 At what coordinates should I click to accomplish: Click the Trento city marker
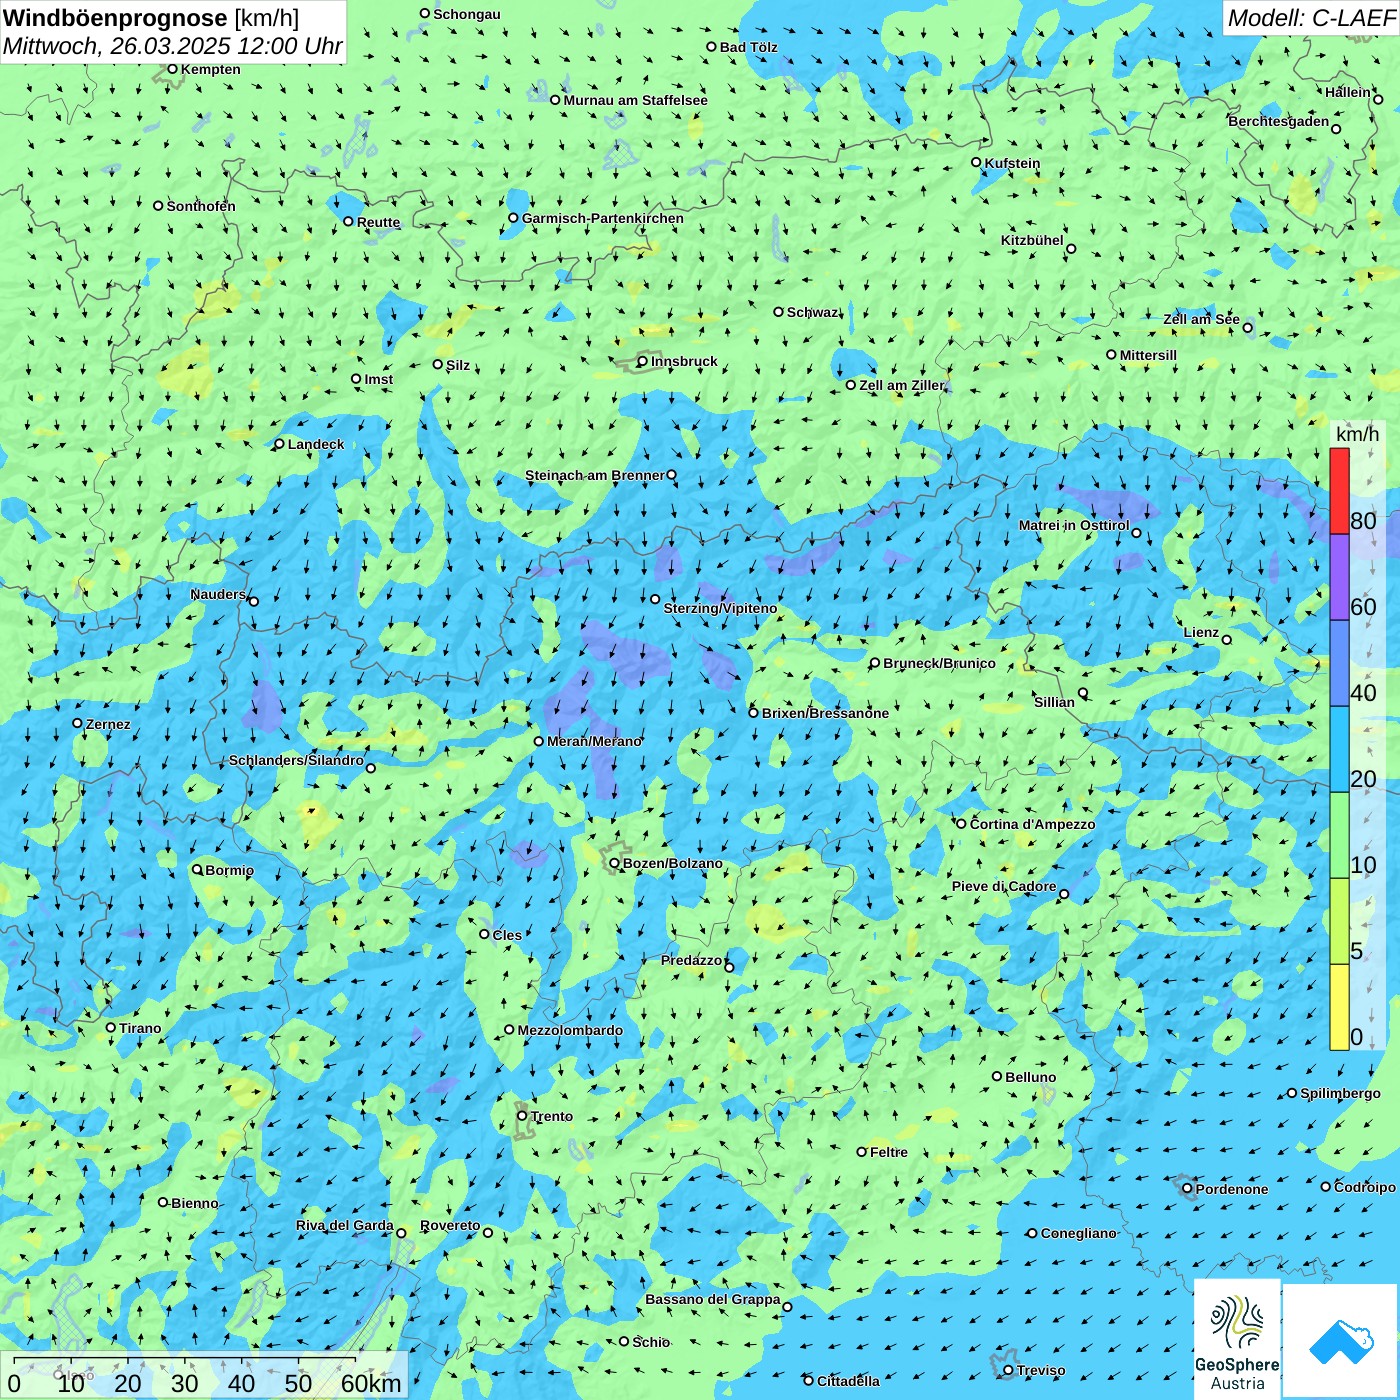[522, 1116]
